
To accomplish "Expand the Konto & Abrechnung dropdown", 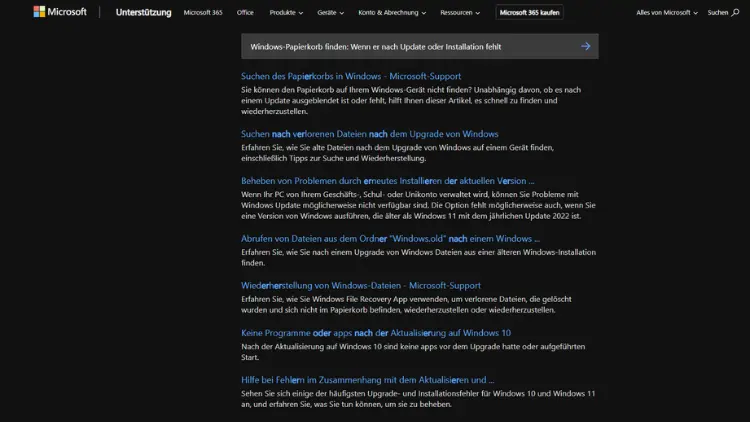I will click(392, 12).
